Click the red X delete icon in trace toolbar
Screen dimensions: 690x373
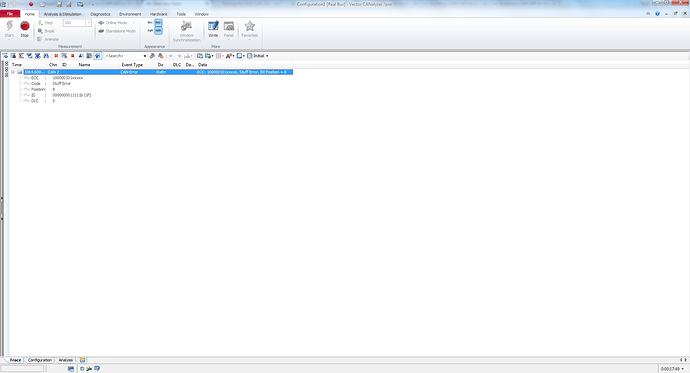tap(56, 56)
